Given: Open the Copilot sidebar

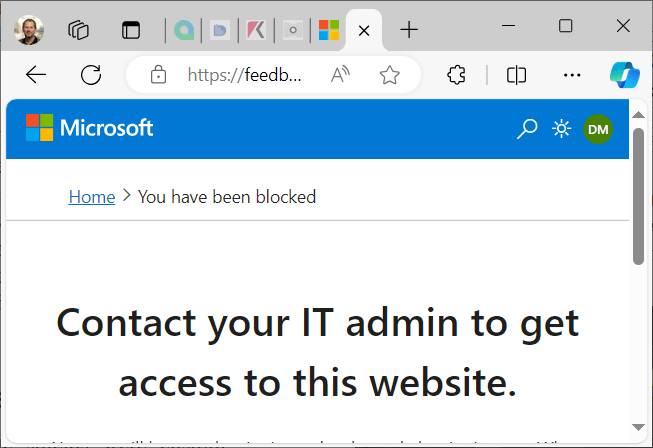Looking at the screenshot, I should [x=624, y=75].
